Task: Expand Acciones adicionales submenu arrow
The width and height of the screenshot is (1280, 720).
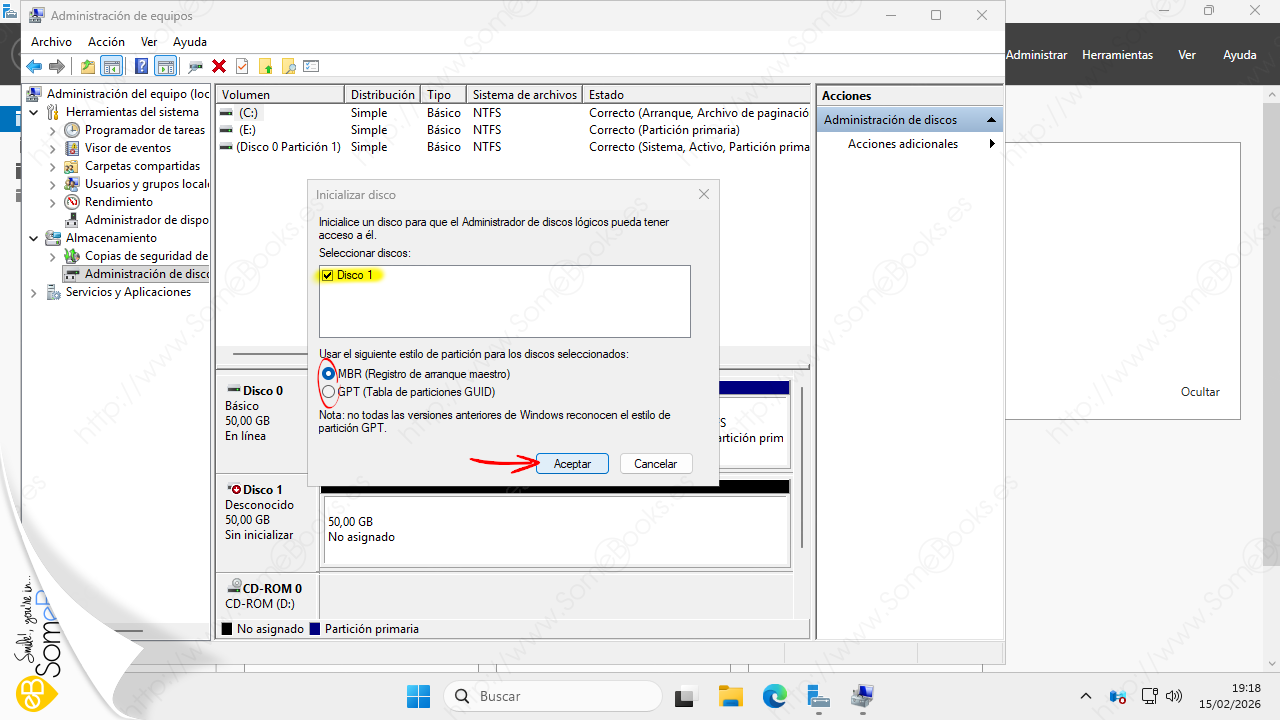Action: [992, 144]
